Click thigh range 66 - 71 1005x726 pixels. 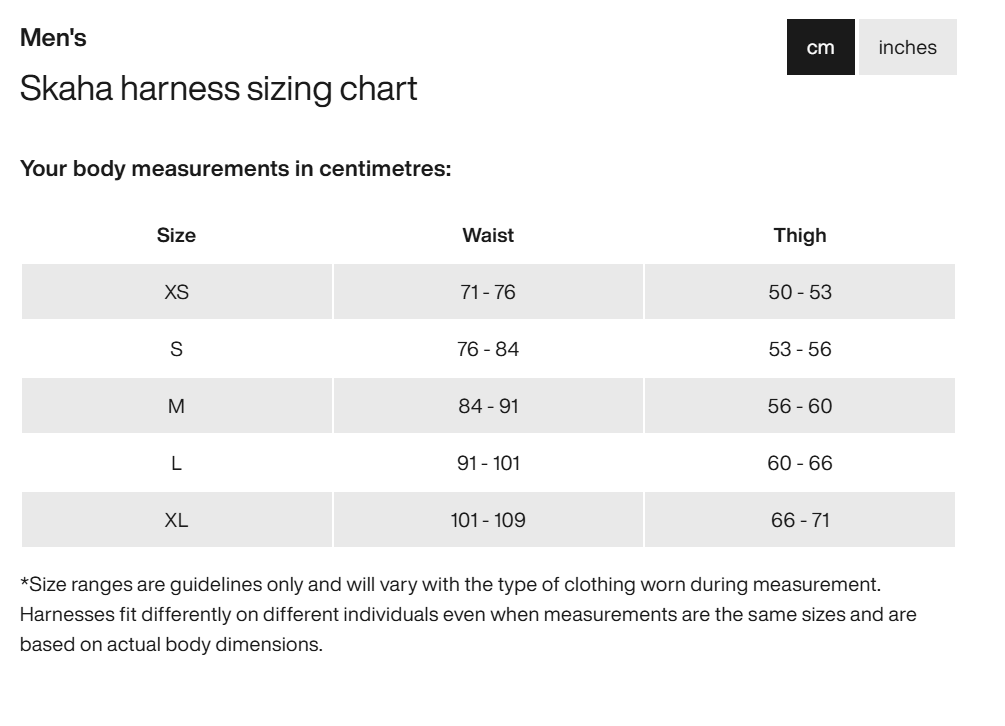pyautogui.click(x=800, y=520)
